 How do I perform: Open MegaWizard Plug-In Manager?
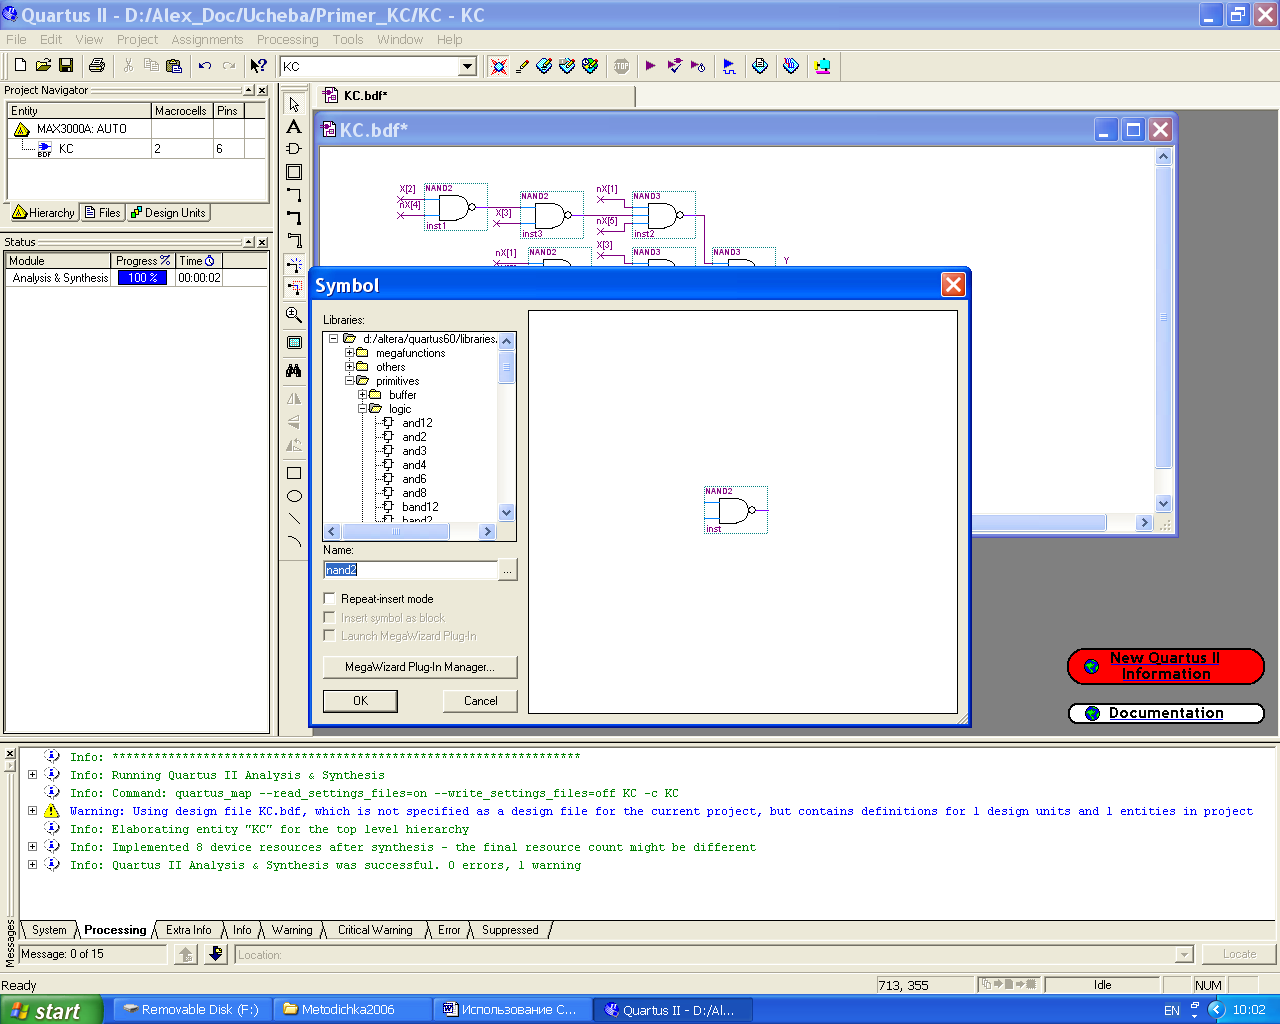click(420, 667)
